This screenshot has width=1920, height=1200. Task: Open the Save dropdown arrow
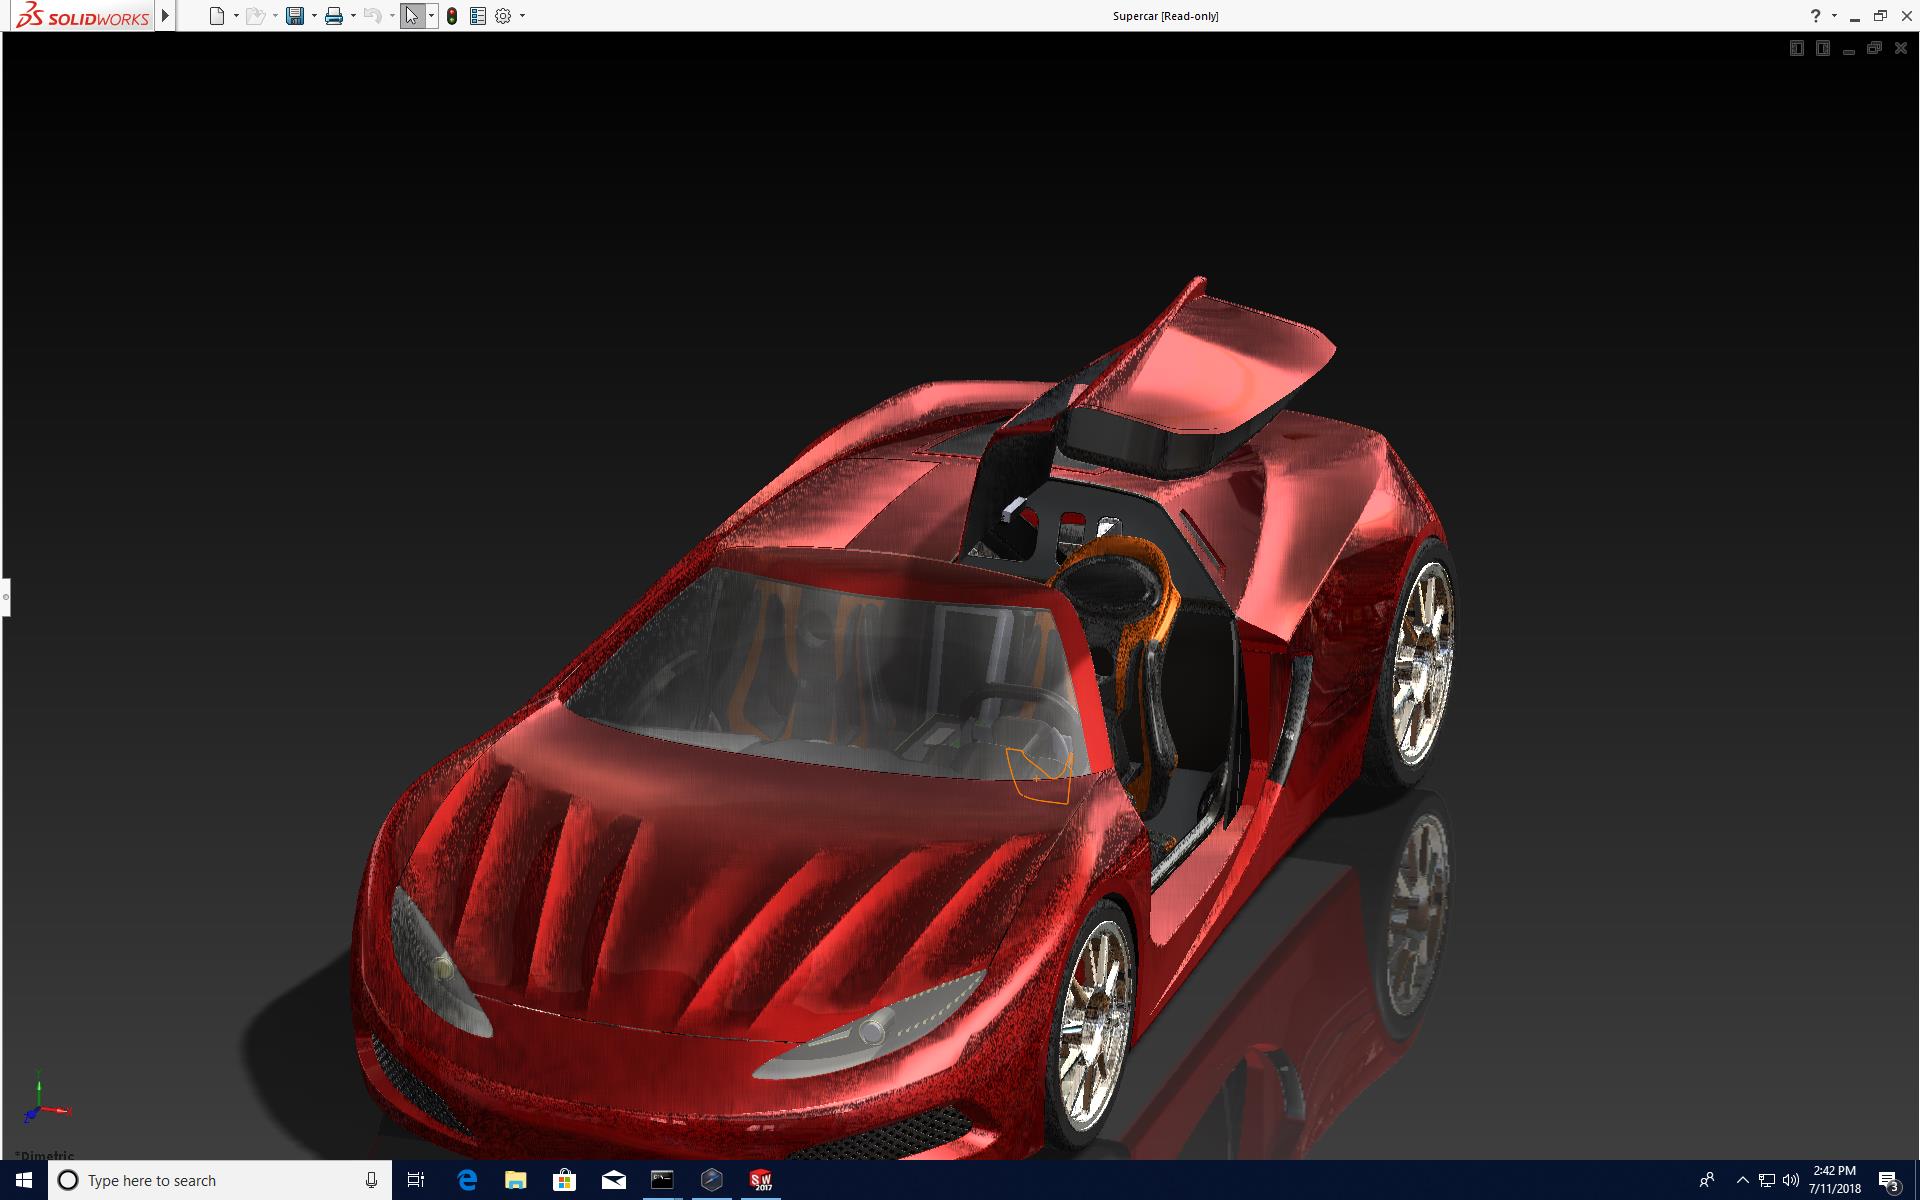click(314, 16)
